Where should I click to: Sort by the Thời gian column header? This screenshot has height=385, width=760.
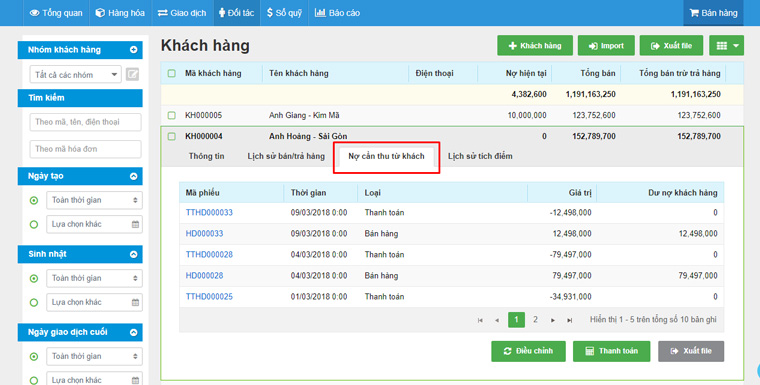pos(308,193)
